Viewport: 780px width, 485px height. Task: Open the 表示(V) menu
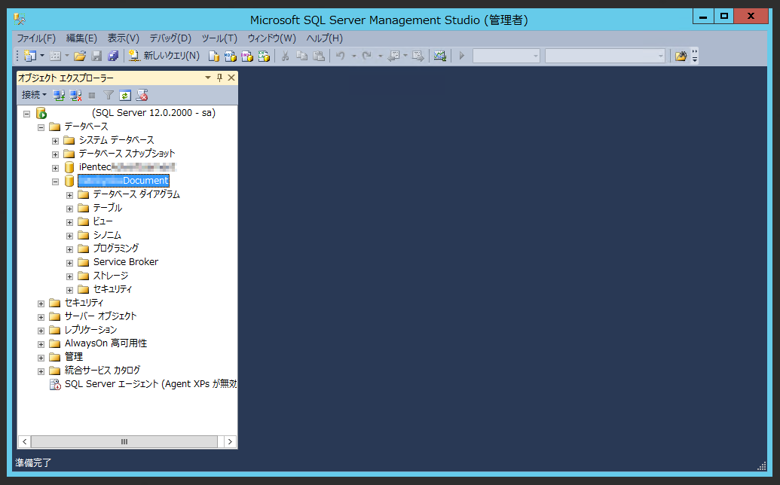coord(123,38)
